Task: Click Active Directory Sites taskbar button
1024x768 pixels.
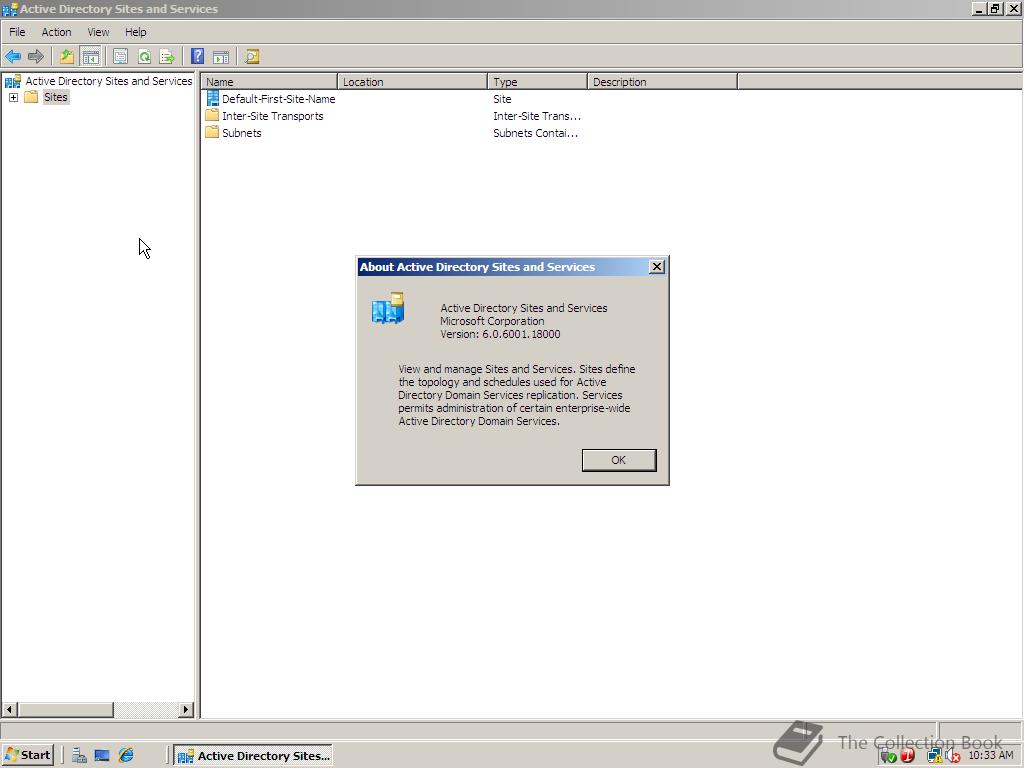Action: click(253, 756)
